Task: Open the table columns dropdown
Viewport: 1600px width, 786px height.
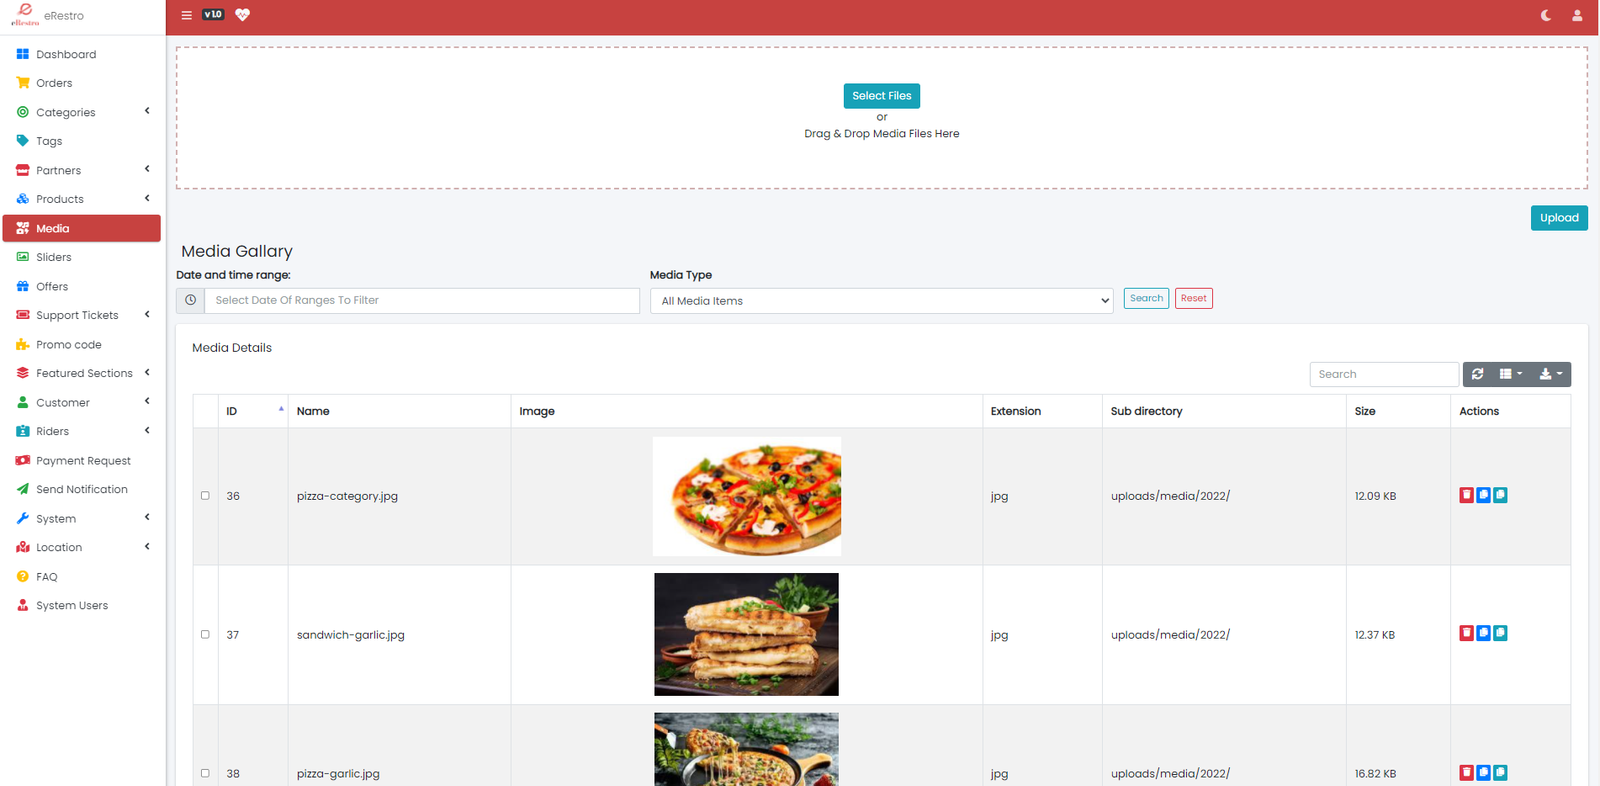Action: [x=1511, y=374]
